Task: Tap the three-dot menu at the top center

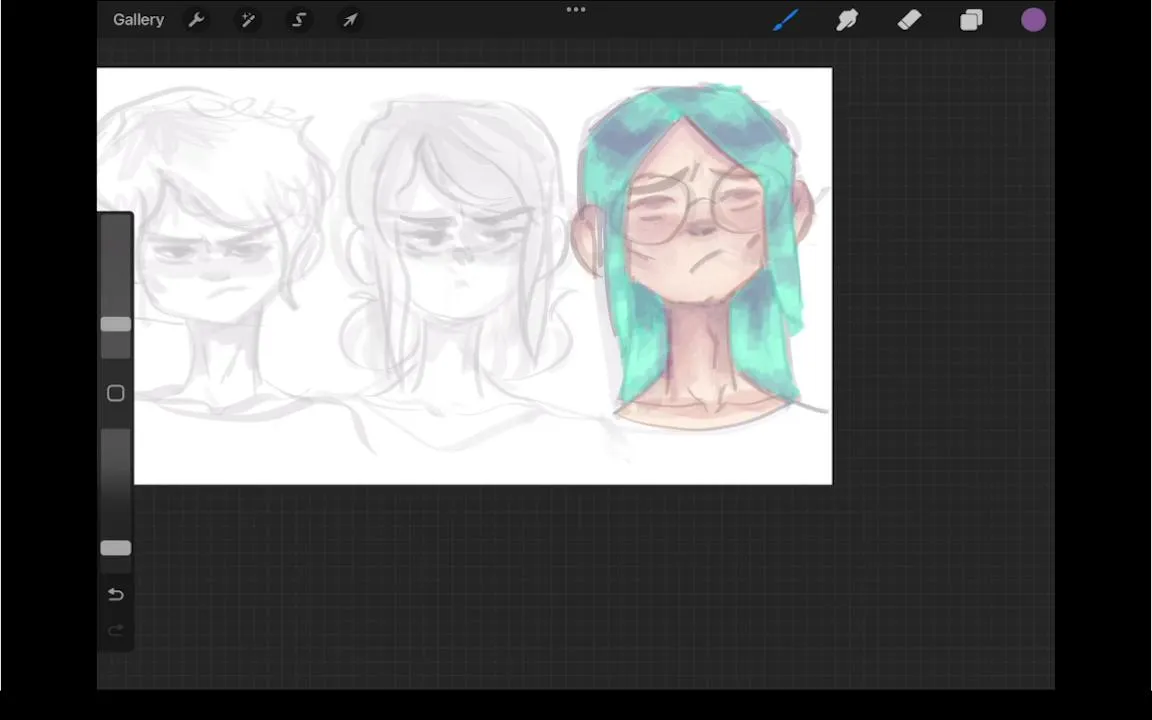Action: click(576, 10)
